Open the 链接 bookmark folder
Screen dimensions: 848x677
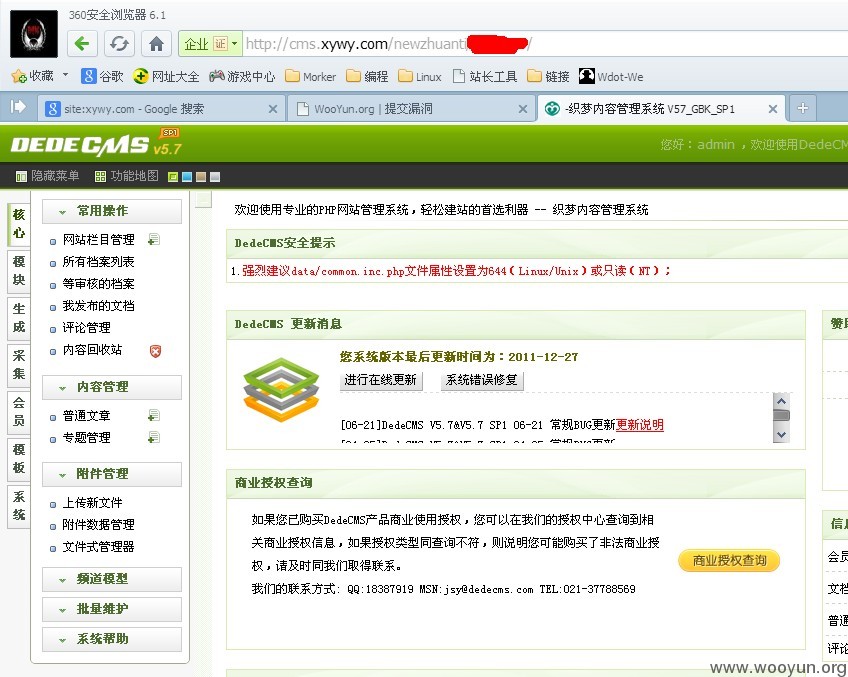point(548,76)
